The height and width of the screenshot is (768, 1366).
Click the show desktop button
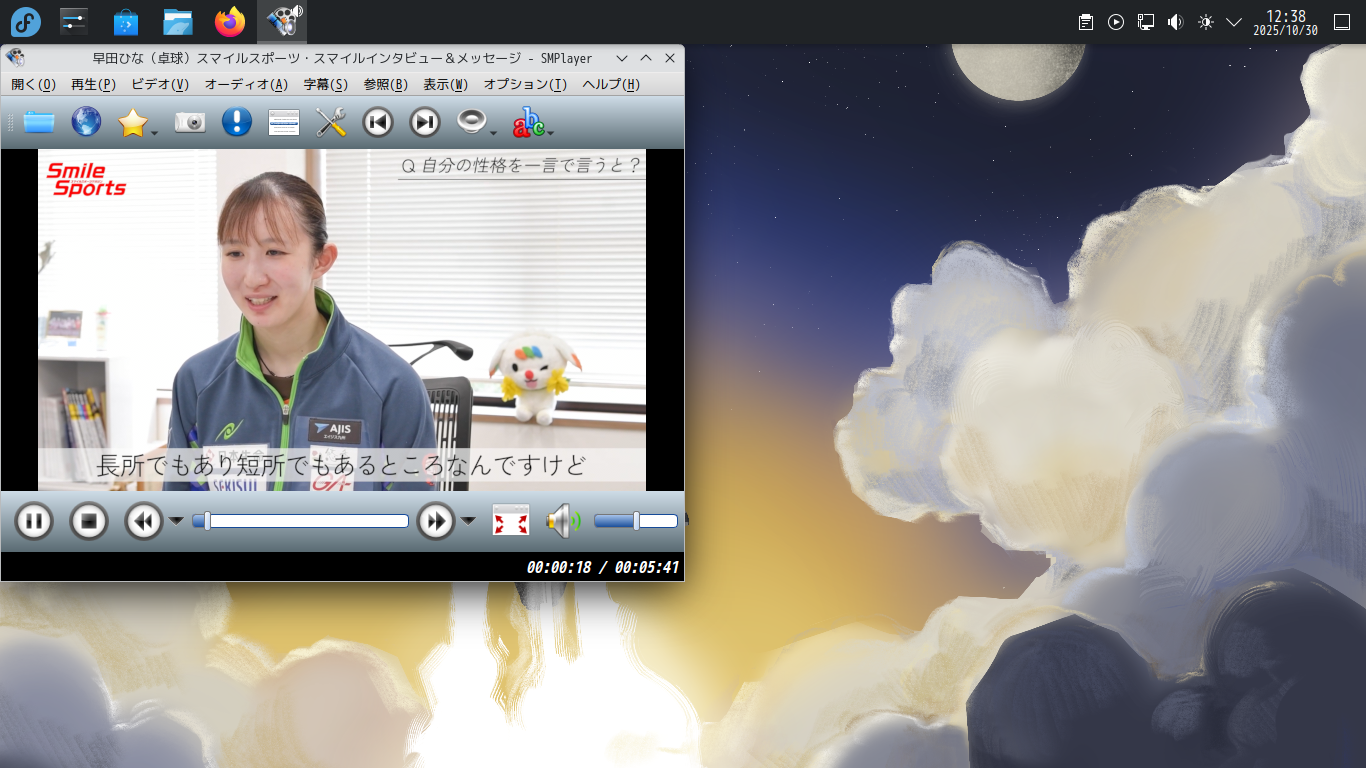pos(1342,22)
